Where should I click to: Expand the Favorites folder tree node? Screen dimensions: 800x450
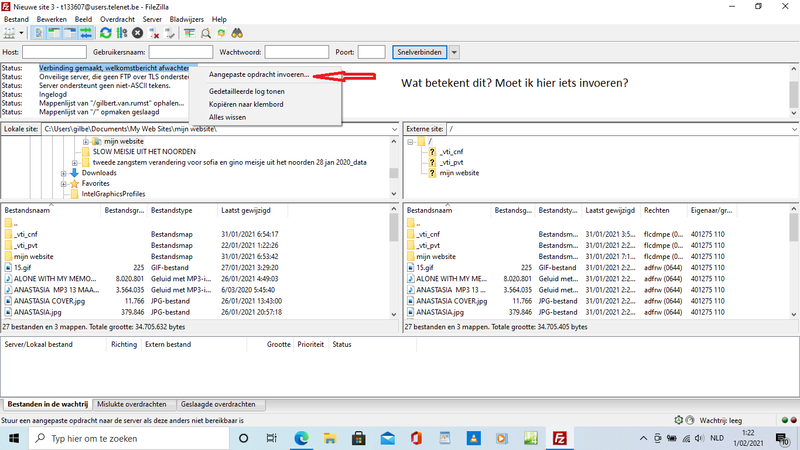click(x=63, y=184)
